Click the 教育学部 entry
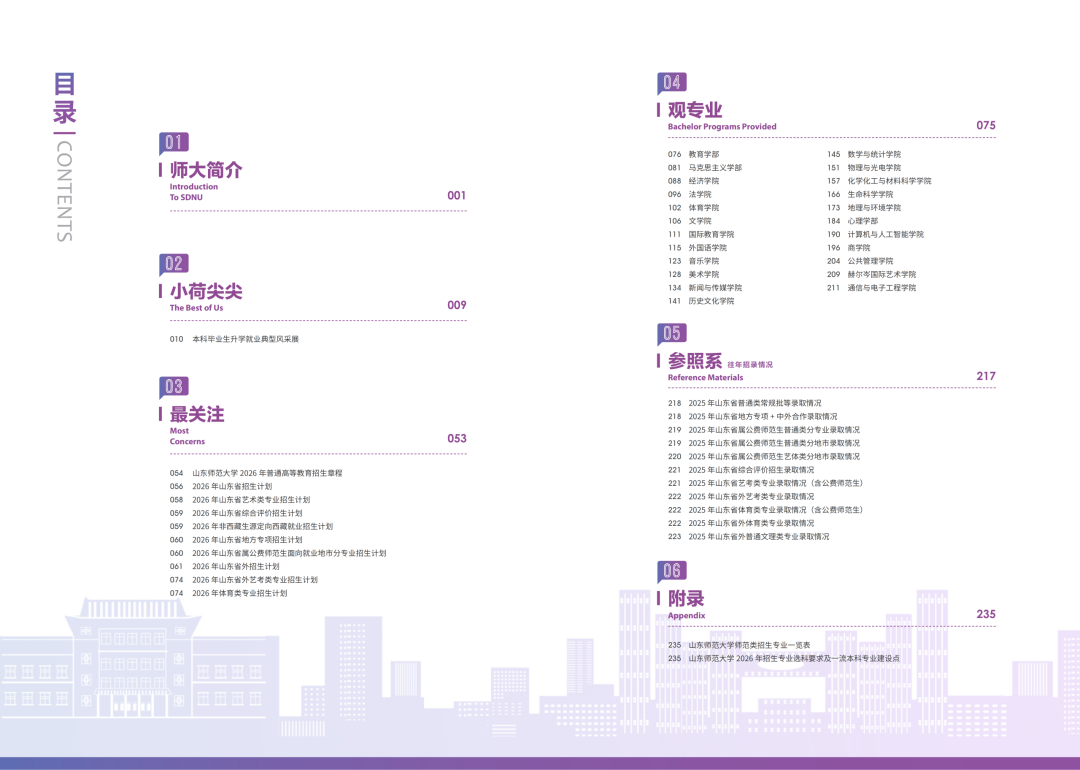Screen dimensions: 1080x770 pyautogui.click(x=694, y=154)
